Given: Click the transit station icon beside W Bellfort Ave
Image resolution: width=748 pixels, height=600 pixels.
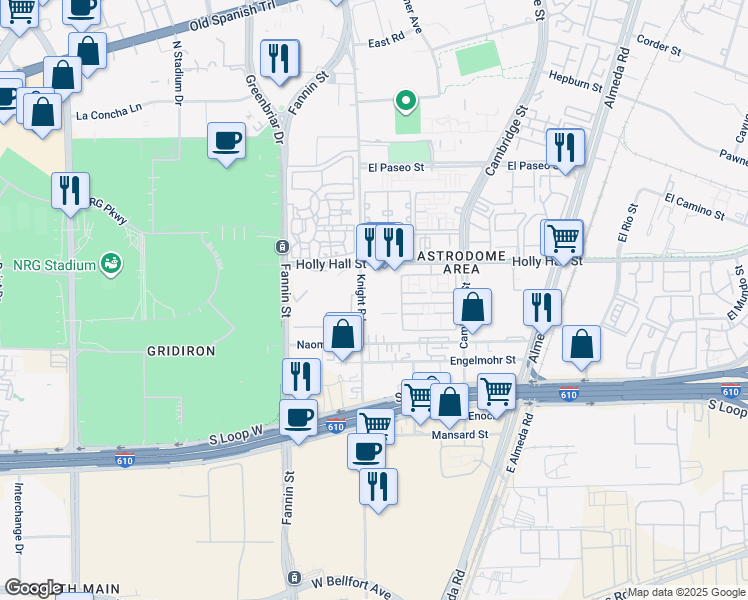Looking at the screenshot, I should pyautogui.click(x=294, y=578).
